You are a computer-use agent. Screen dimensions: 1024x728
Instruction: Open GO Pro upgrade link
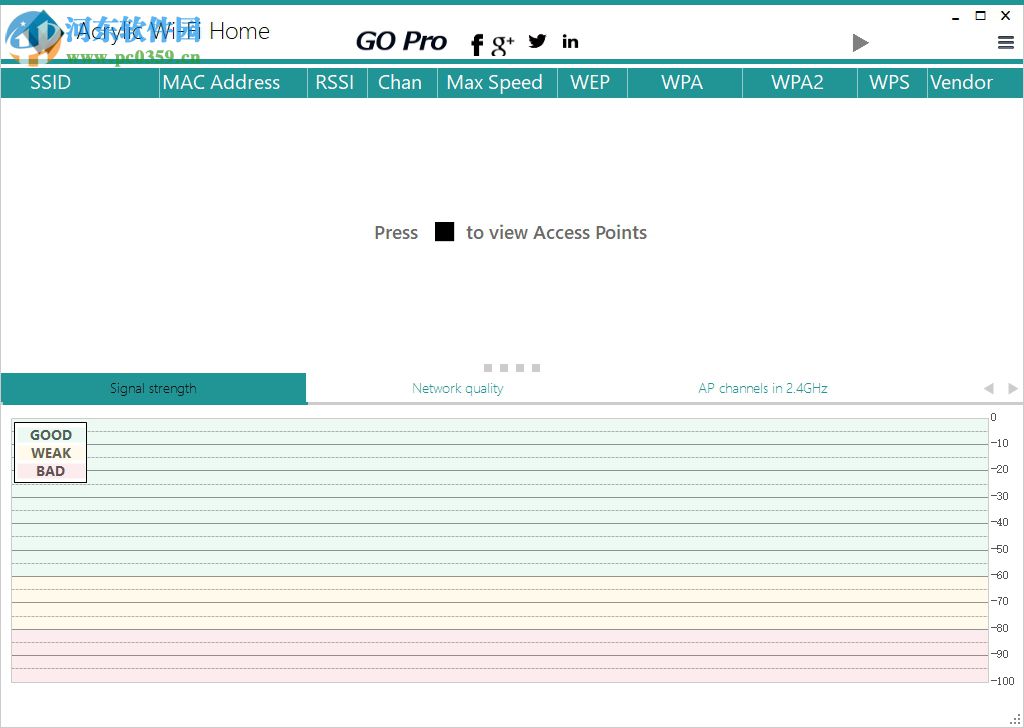[x=401, y=41]
